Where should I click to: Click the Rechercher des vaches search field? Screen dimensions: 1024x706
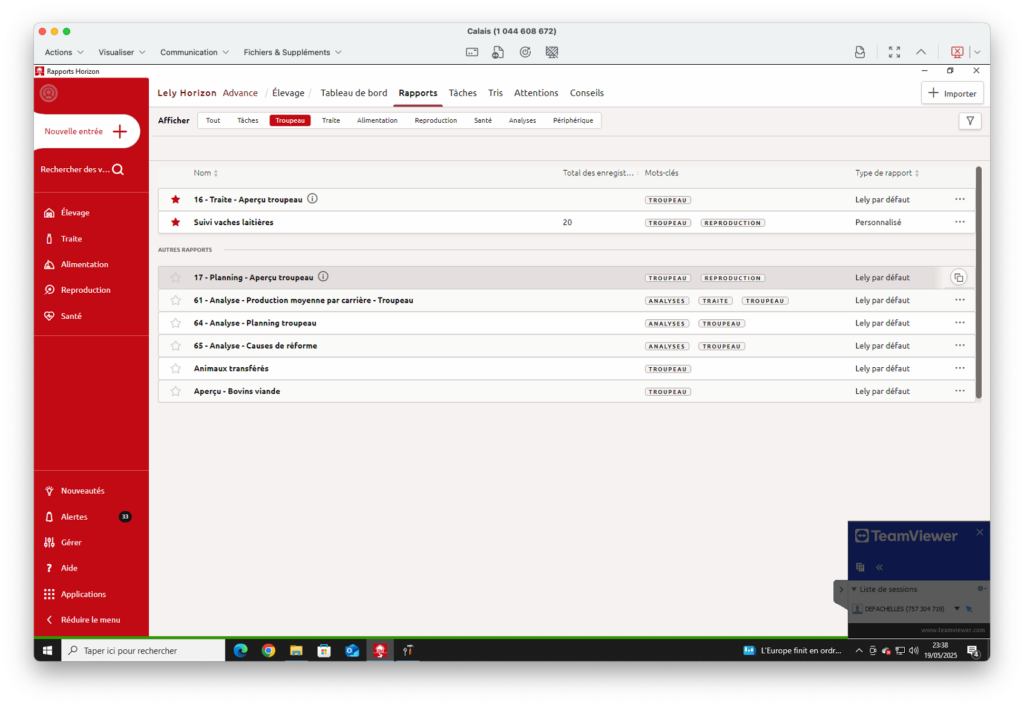(x=82, y=170)
